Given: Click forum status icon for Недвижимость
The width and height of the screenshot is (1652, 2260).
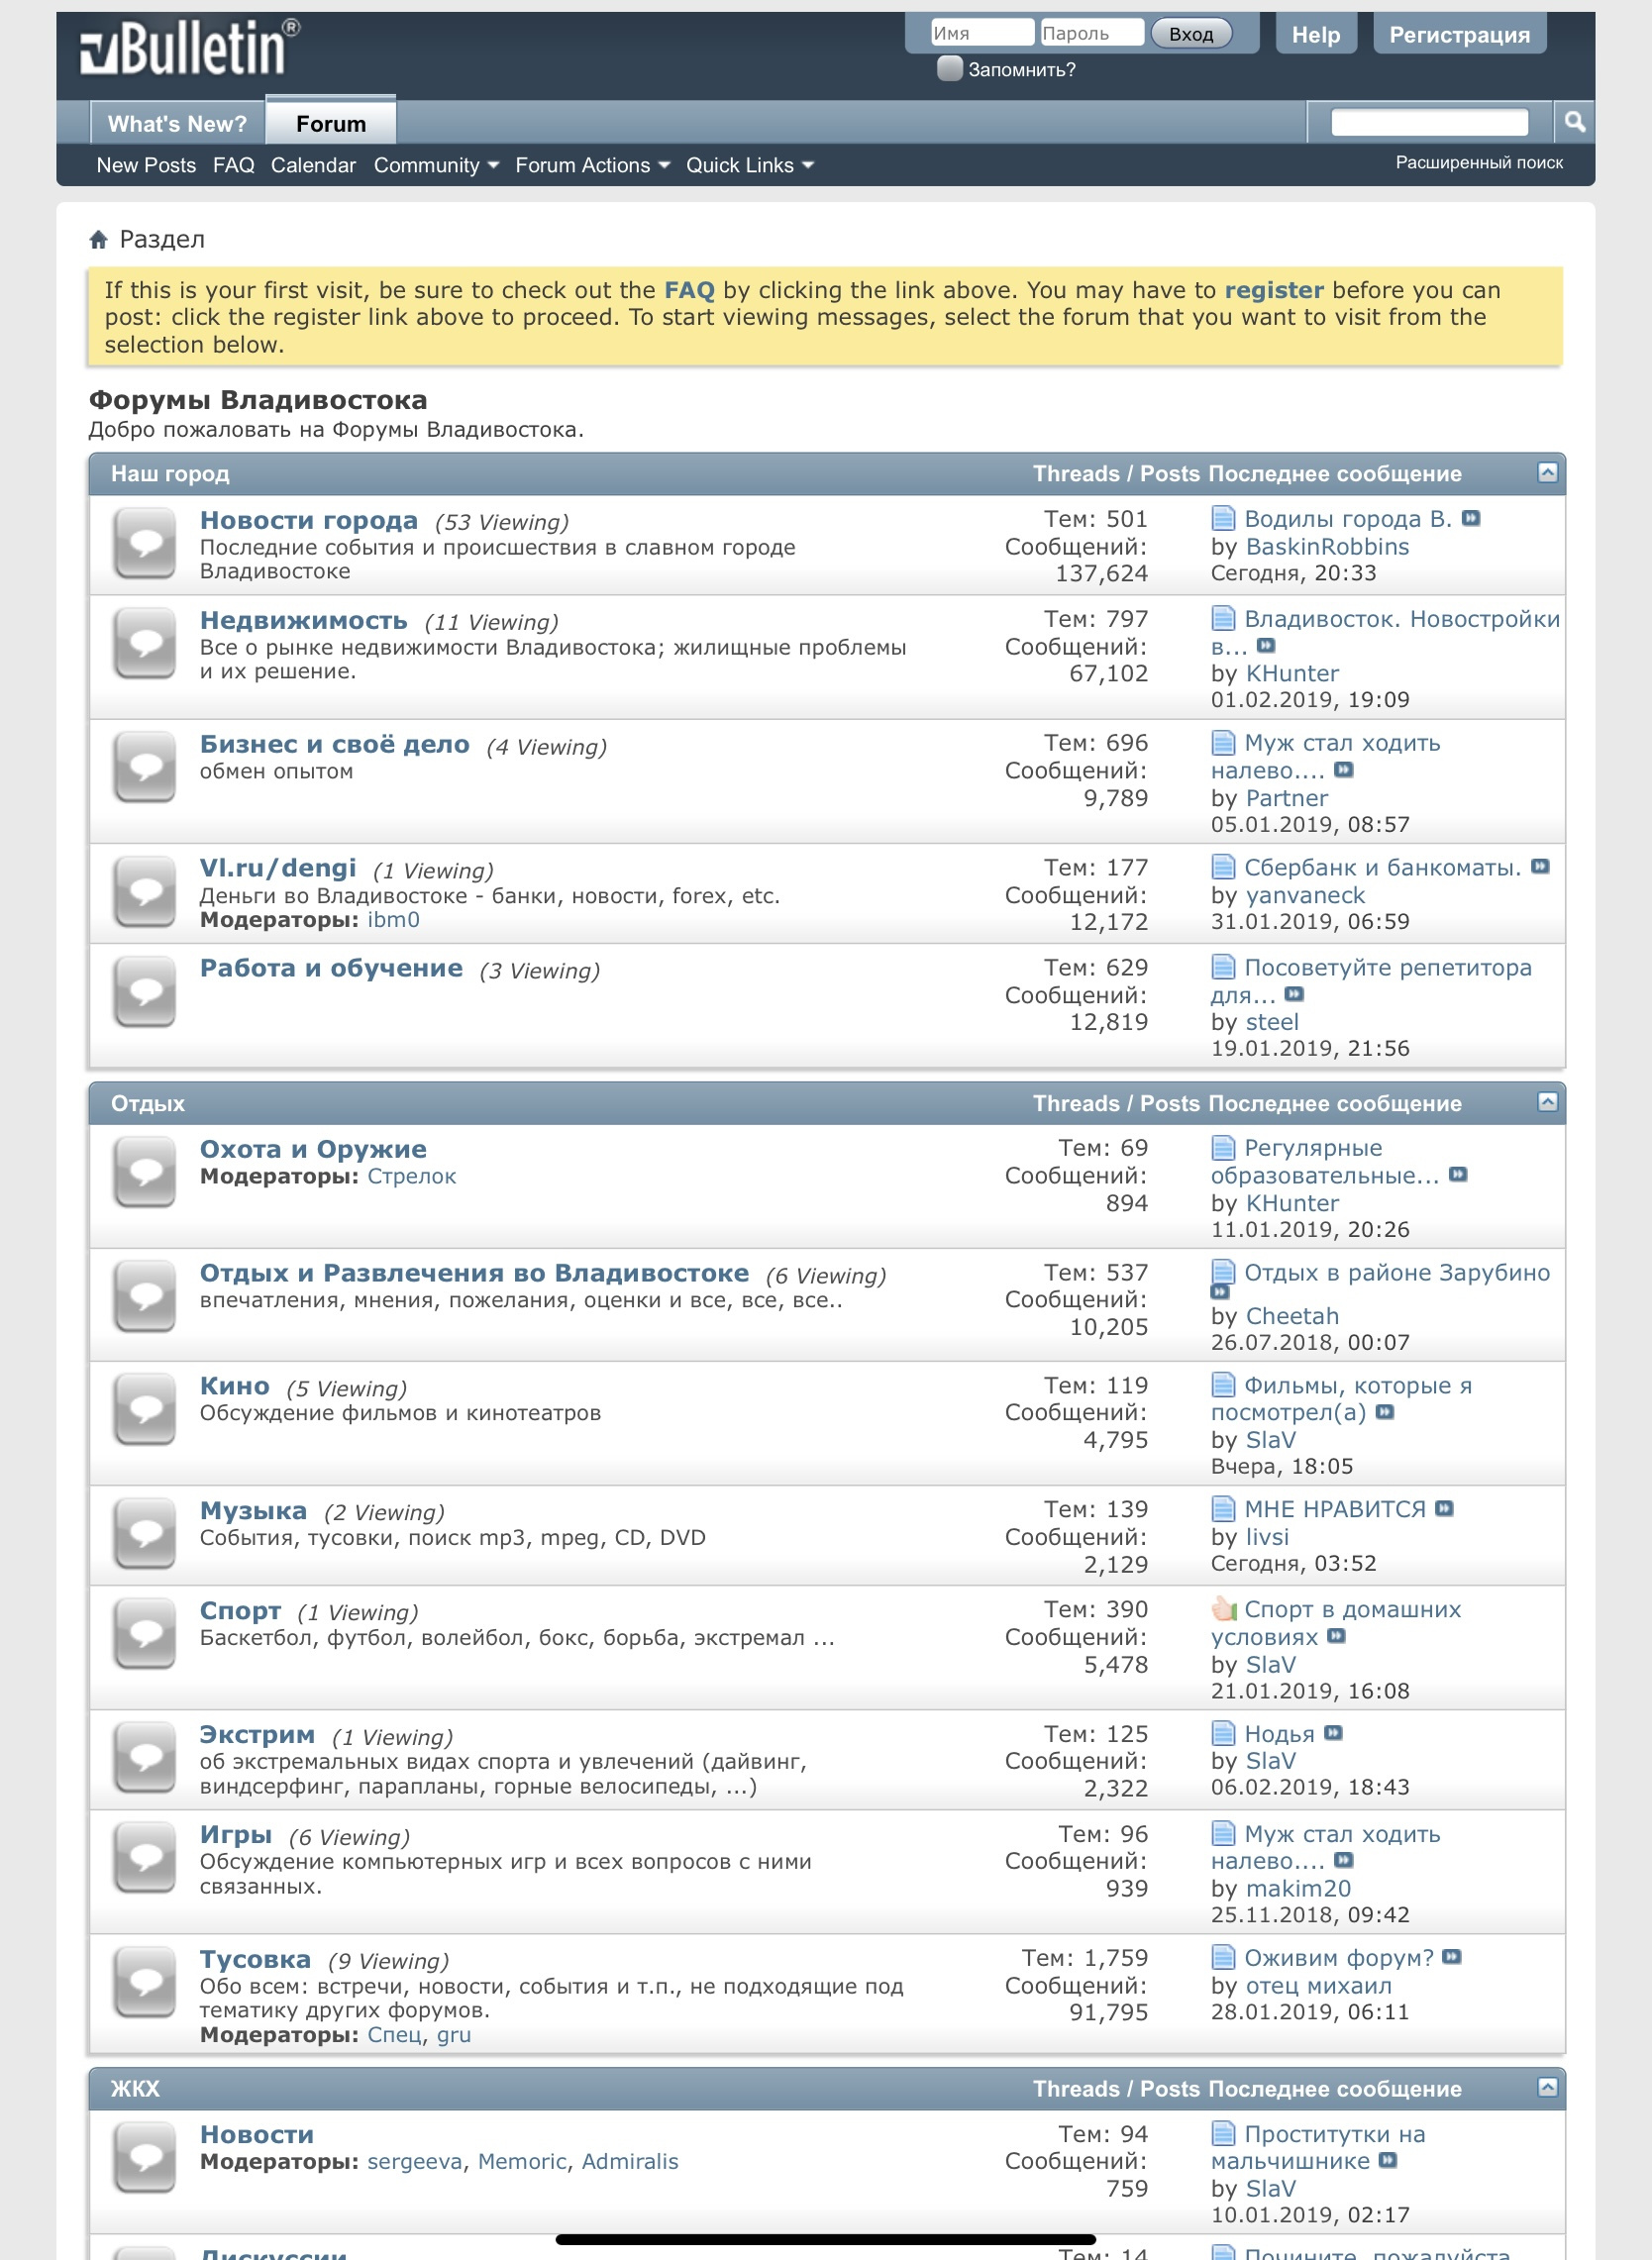Looking at the screenshot, I should coord(145,645).
